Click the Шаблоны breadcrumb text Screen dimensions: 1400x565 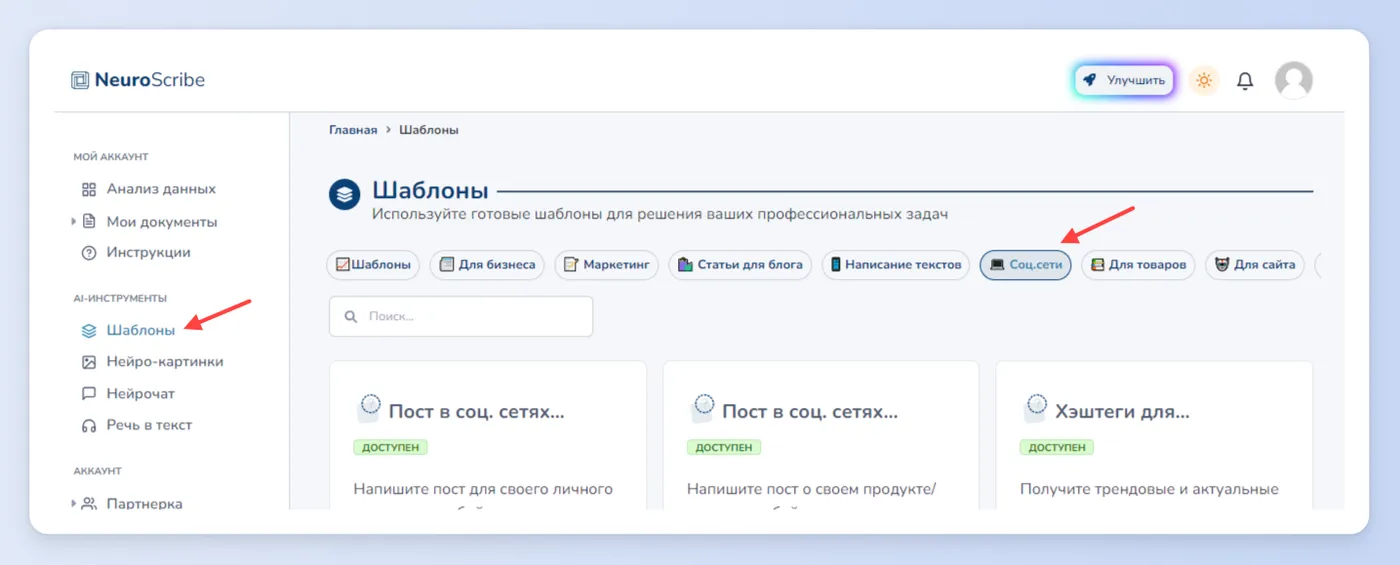(x=429, y=130)
